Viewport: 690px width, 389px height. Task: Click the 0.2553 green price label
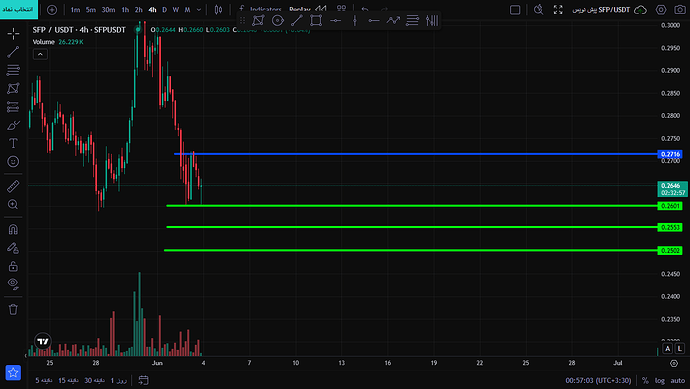[x=670, y=228]
